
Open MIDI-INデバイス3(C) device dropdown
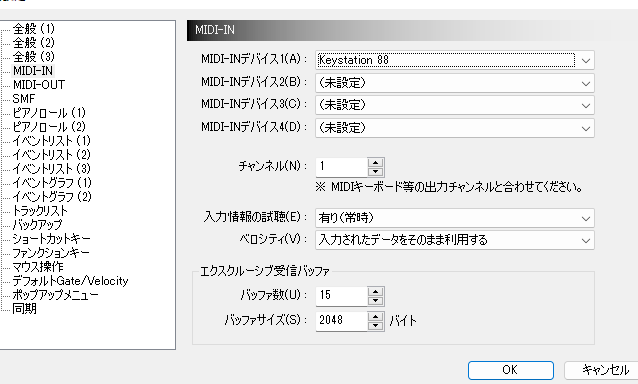click(x=454, y=105)
